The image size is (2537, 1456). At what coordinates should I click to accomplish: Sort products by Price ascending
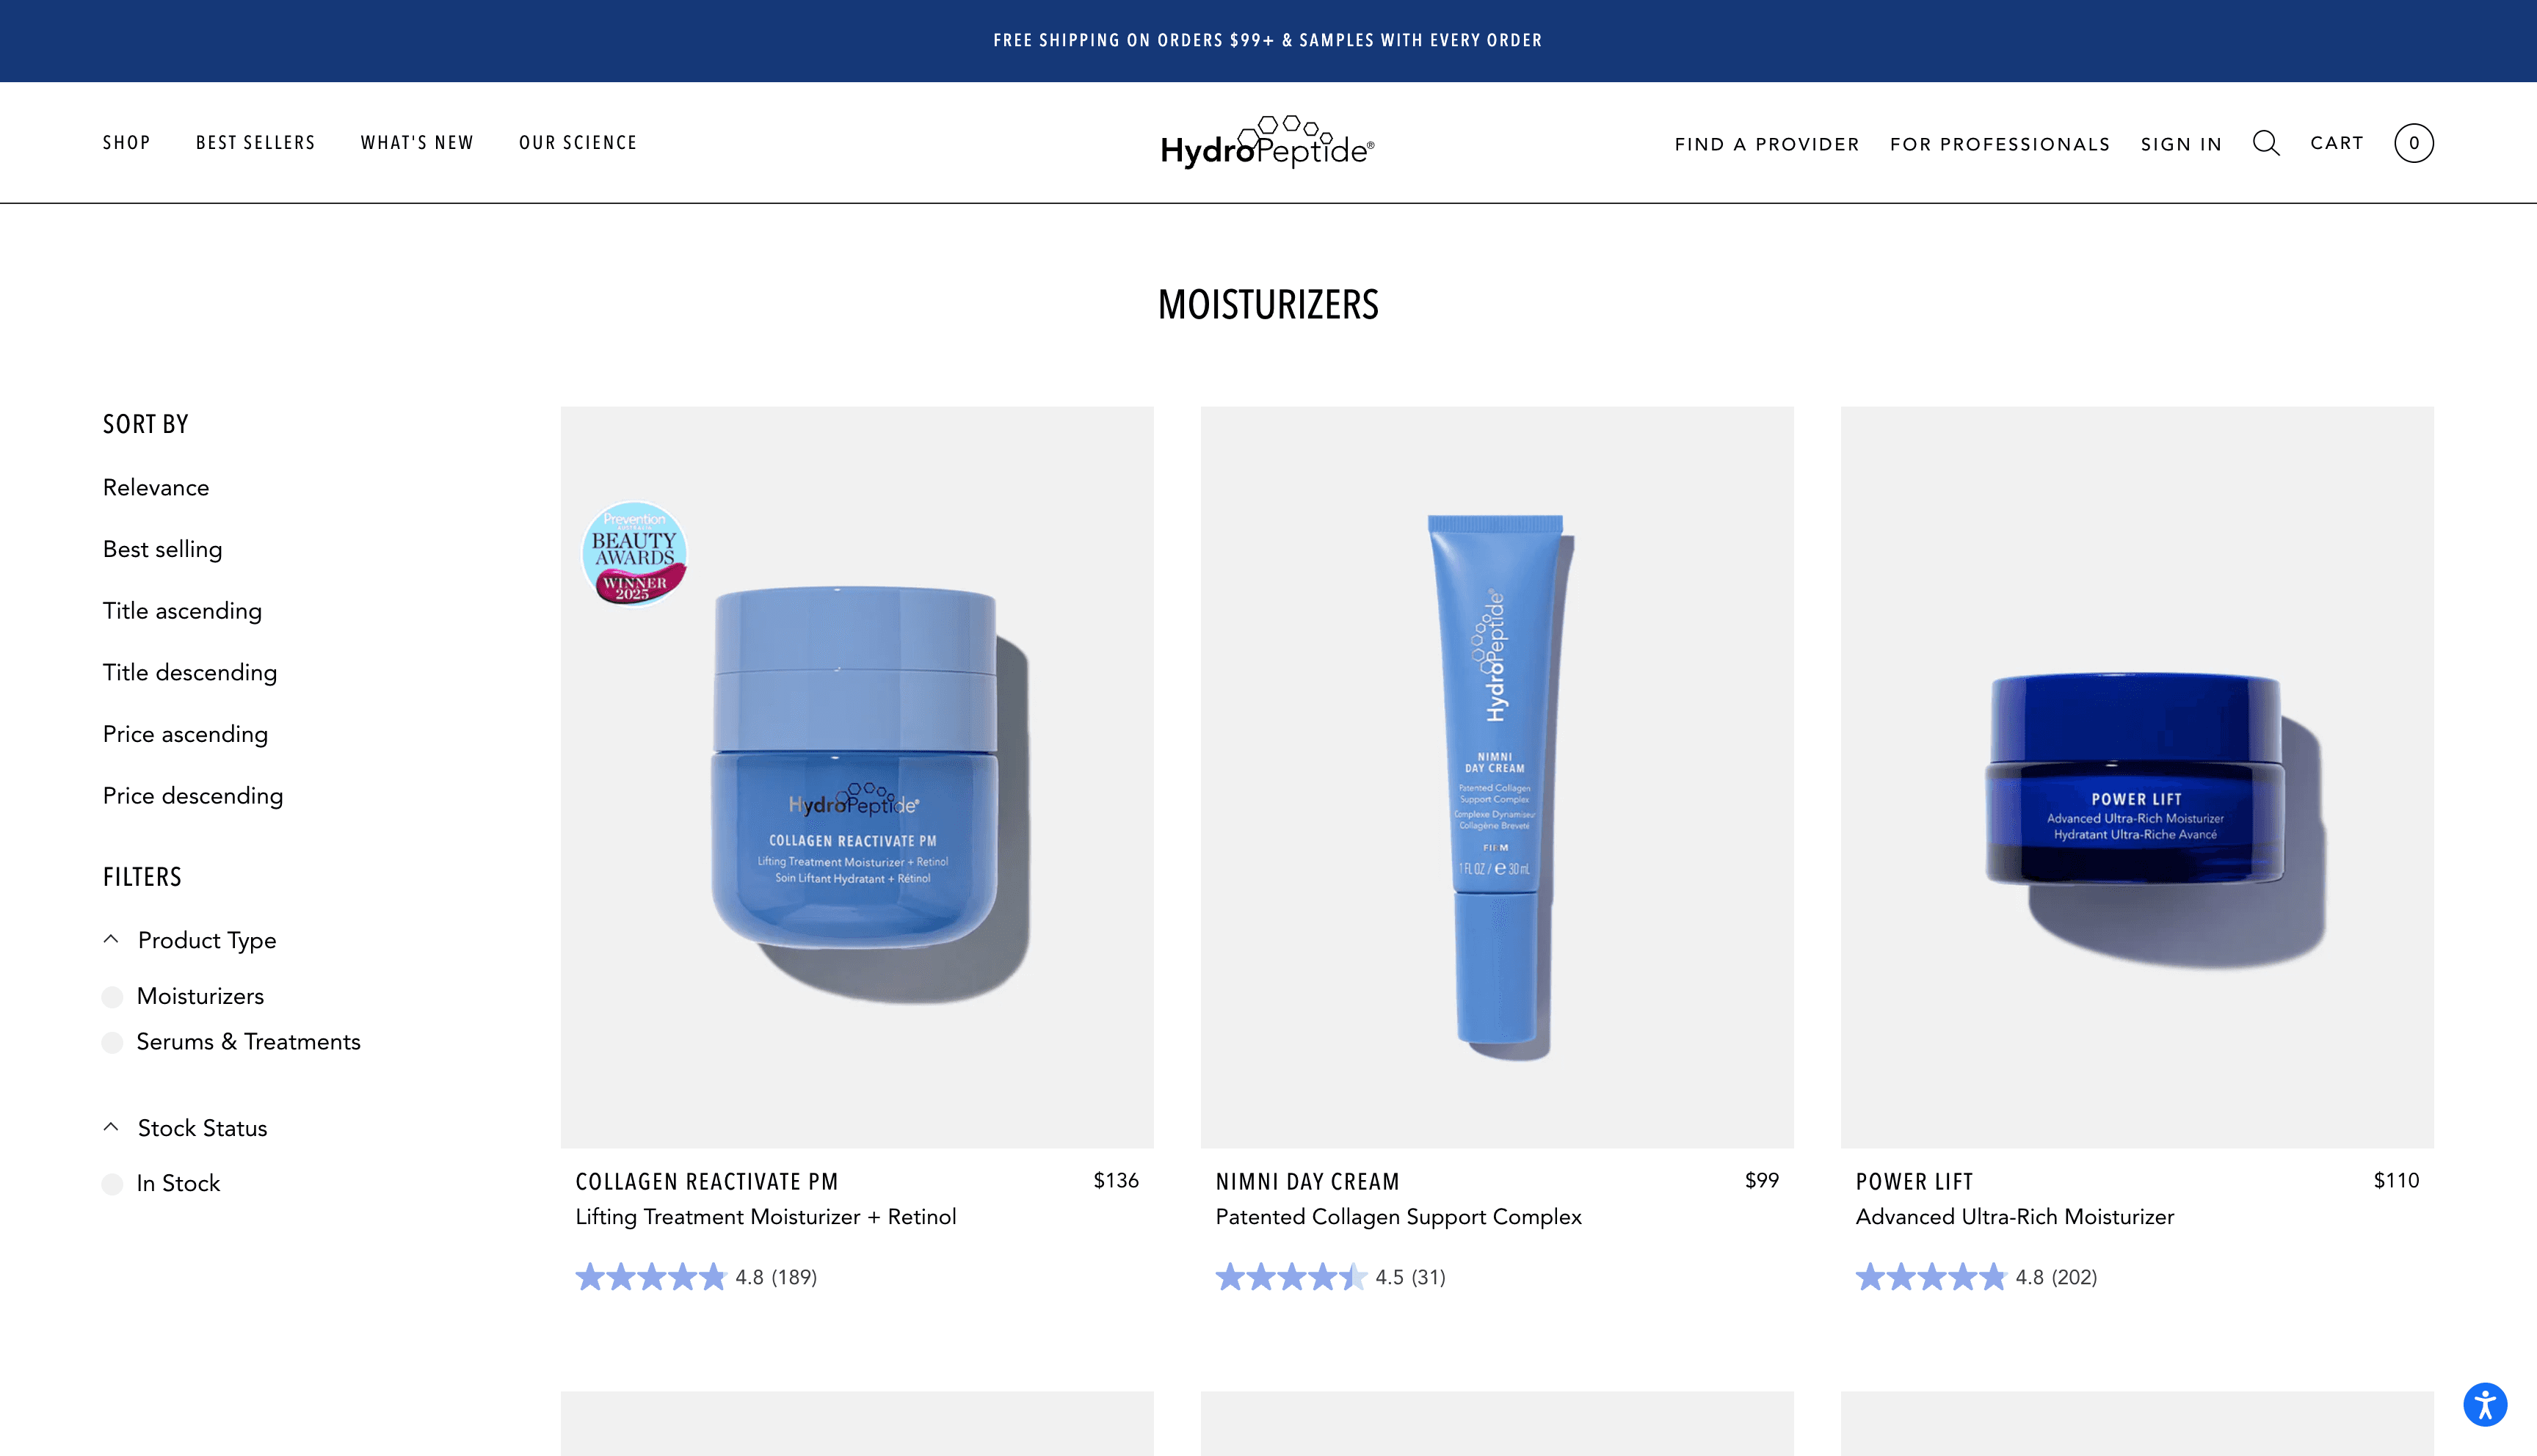186,734
